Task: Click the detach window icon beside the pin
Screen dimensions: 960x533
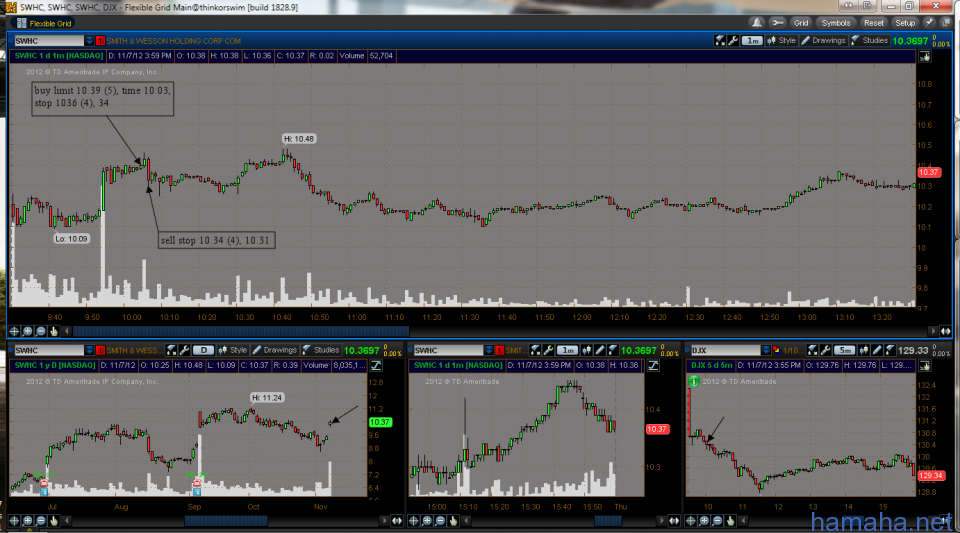Action: click(x=946, y=23)
